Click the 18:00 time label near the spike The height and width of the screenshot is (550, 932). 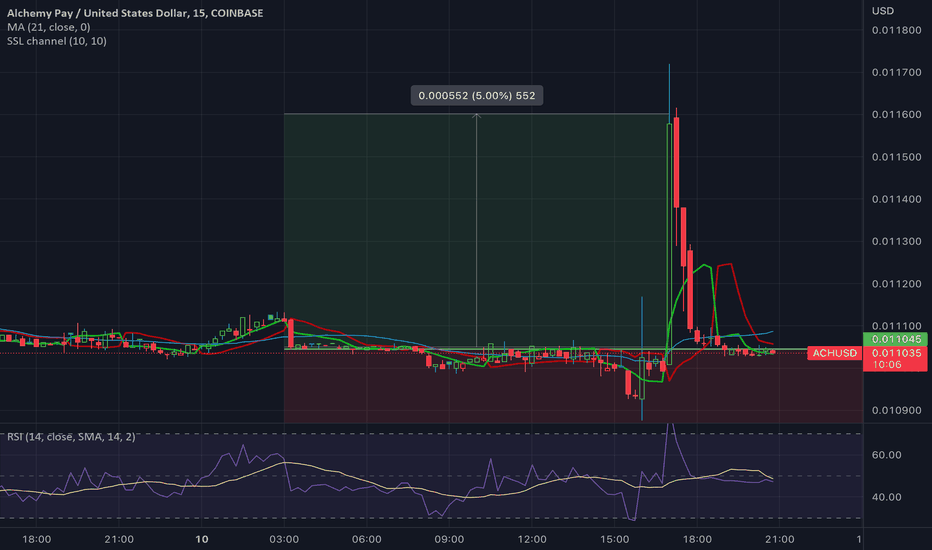(697, 539)
